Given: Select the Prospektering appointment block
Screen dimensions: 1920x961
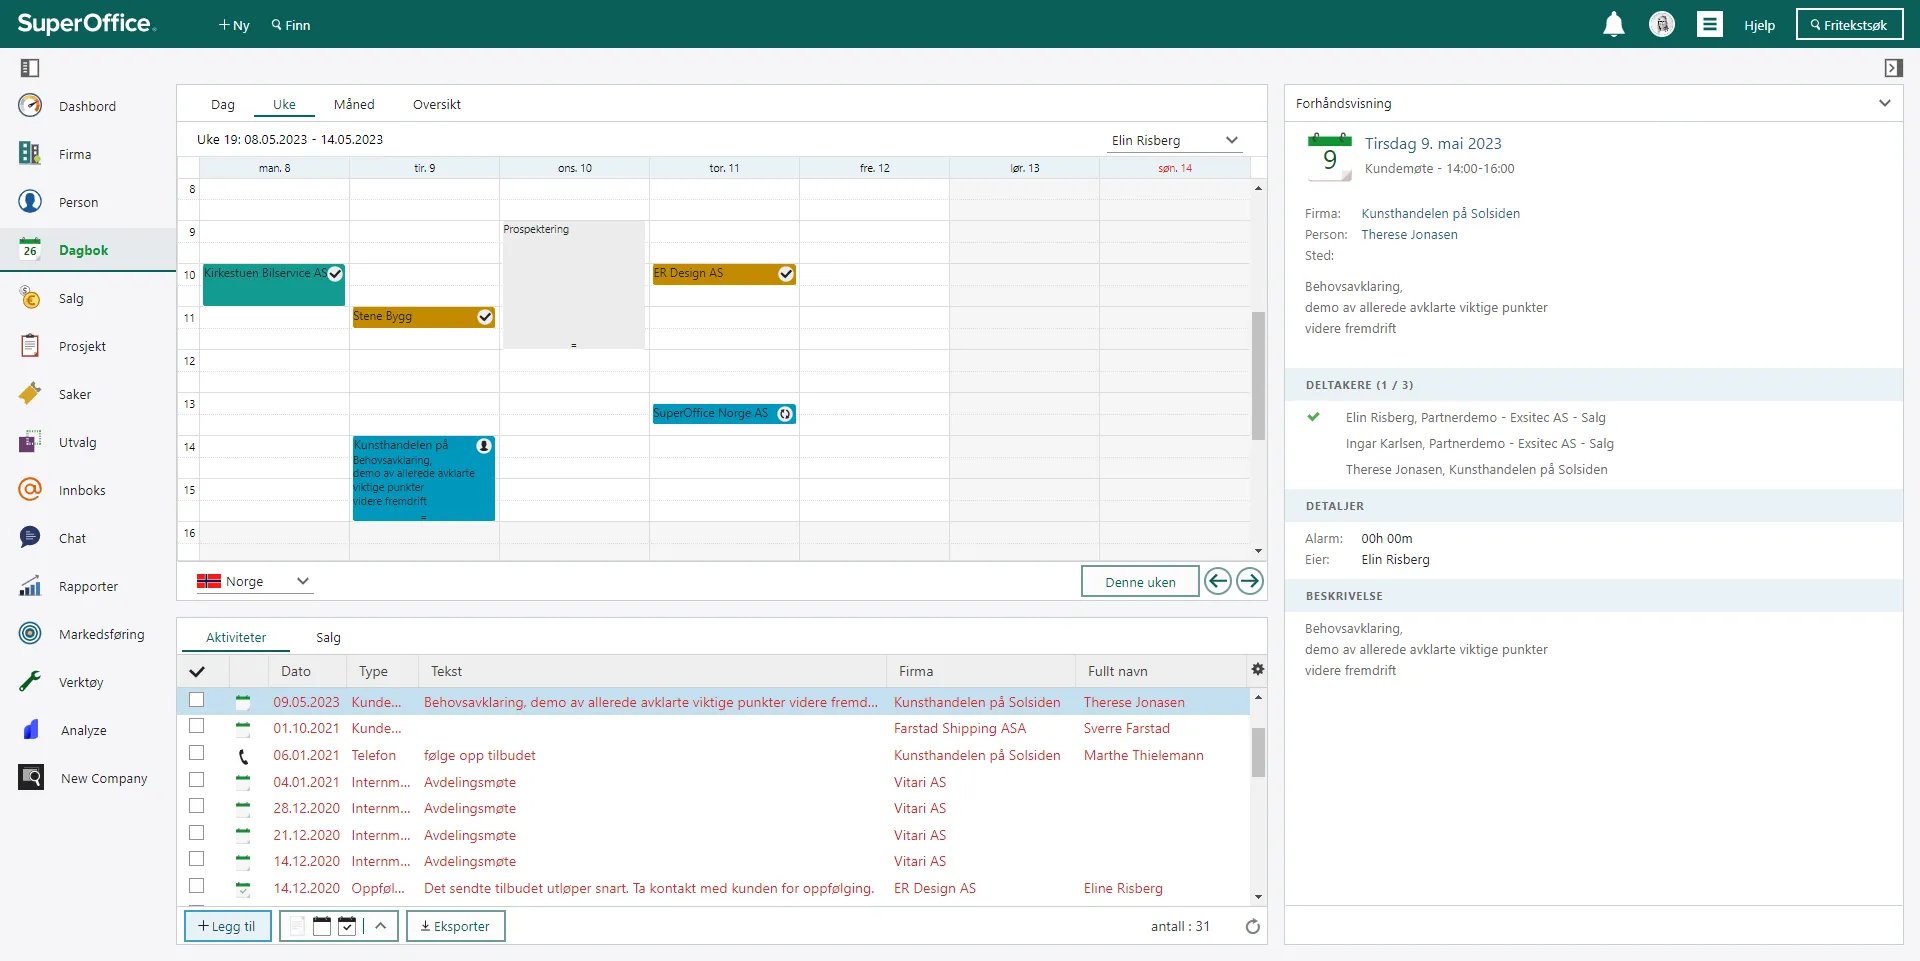Looking at the screenshot, I should [573, 284].
